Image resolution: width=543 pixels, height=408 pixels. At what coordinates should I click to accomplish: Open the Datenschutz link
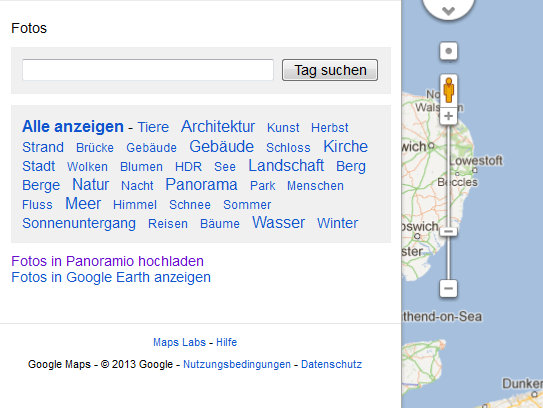coord(331,364)
